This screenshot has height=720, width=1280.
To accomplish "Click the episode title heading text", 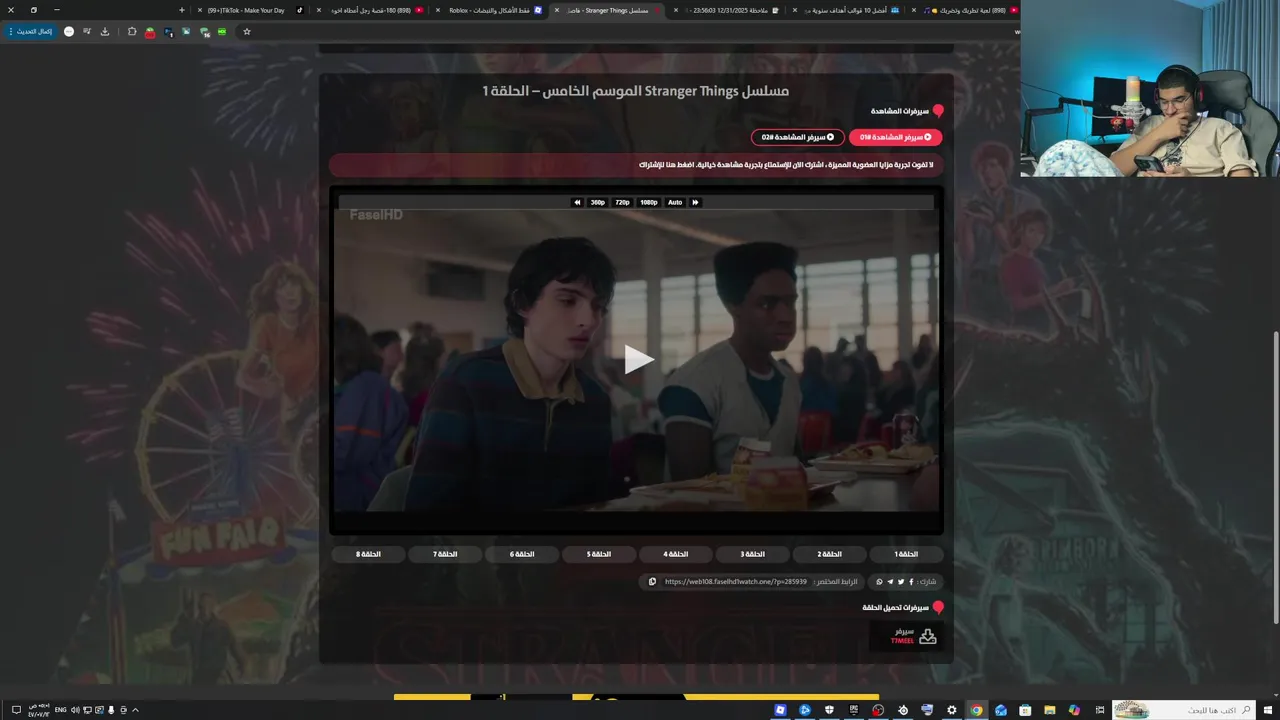I will [x=636, y=91].
